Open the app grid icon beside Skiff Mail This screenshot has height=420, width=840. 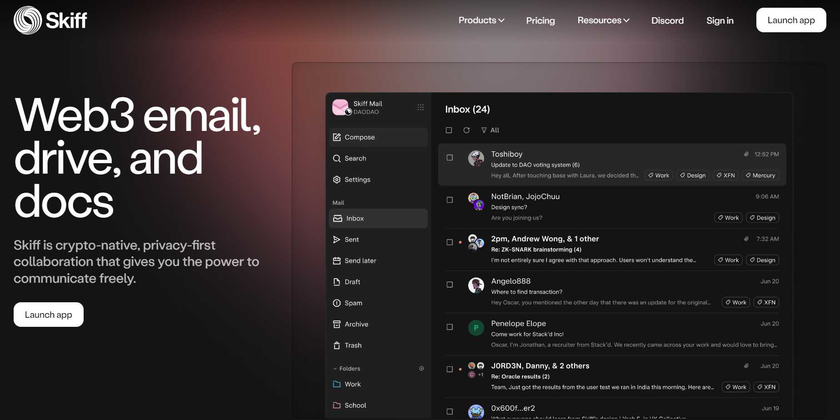[420, 107]
